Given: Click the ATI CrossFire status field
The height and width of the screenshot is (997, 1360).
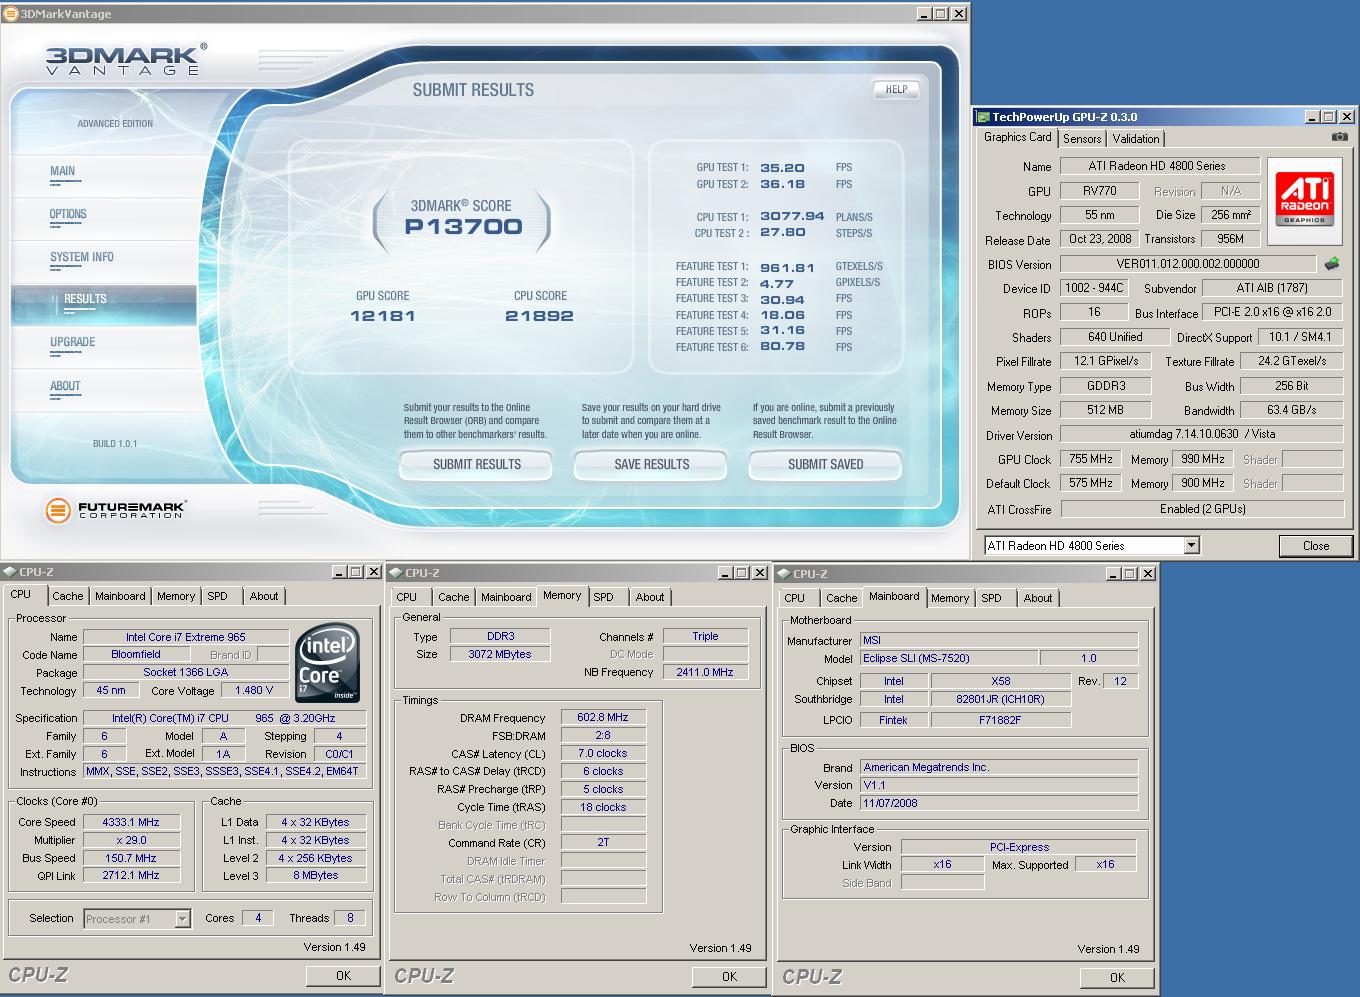Looking at the screenshot, I should 1202,509.
